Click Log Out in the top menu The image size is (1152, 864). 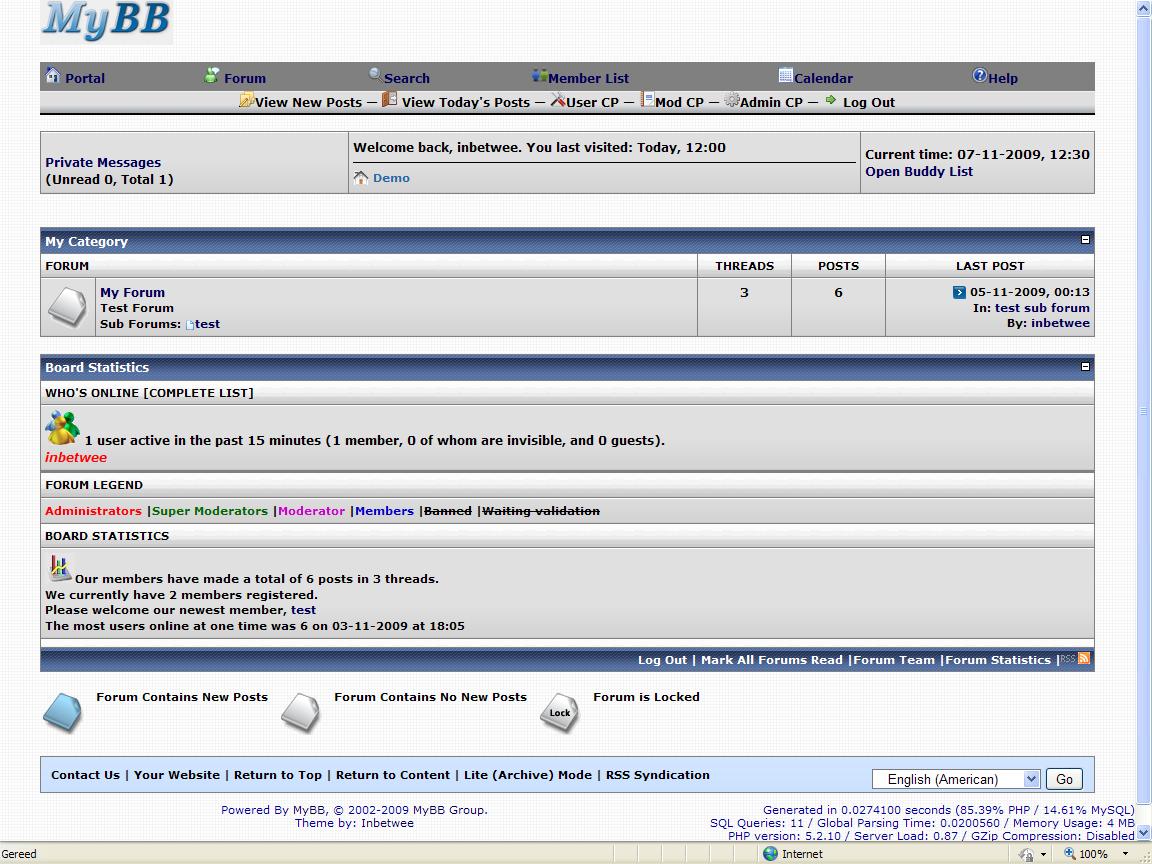coord(868,102)
